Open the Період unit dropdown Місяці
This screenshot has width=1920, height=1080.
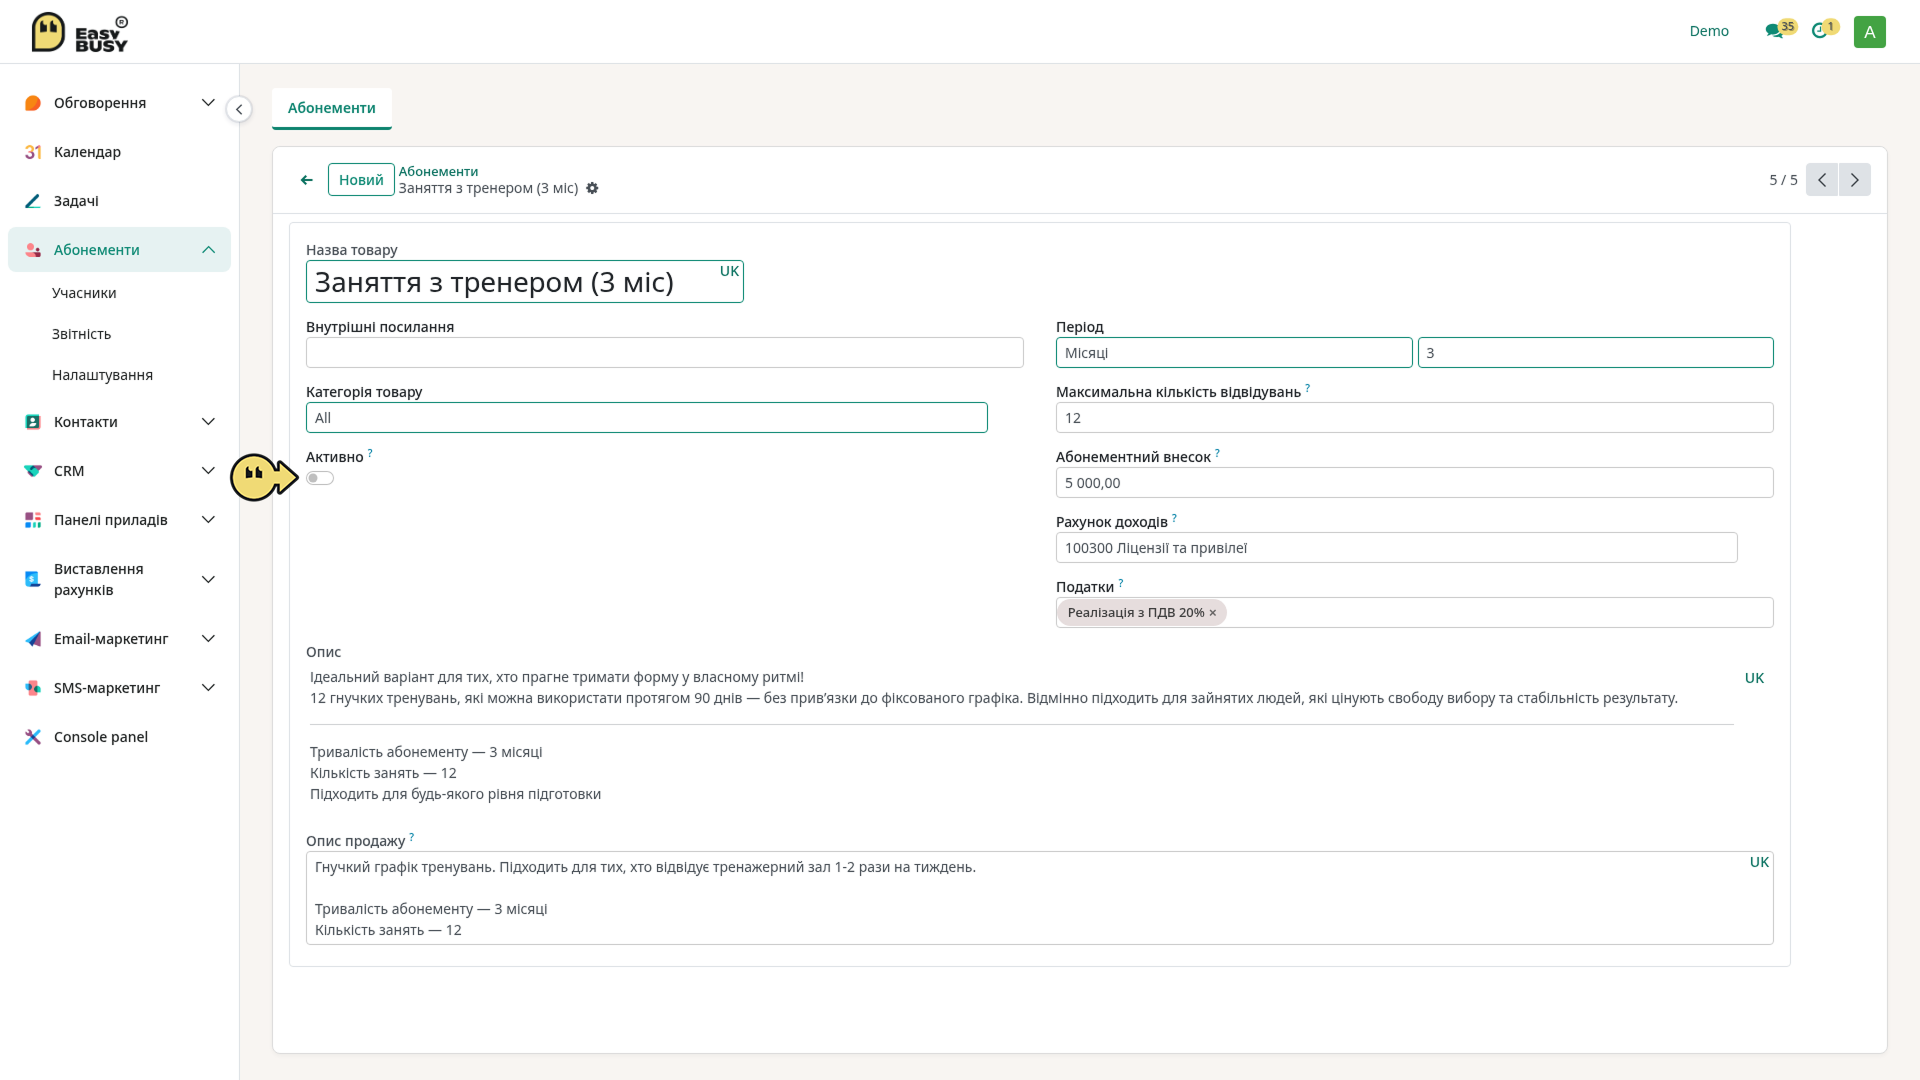point(1234,353)
